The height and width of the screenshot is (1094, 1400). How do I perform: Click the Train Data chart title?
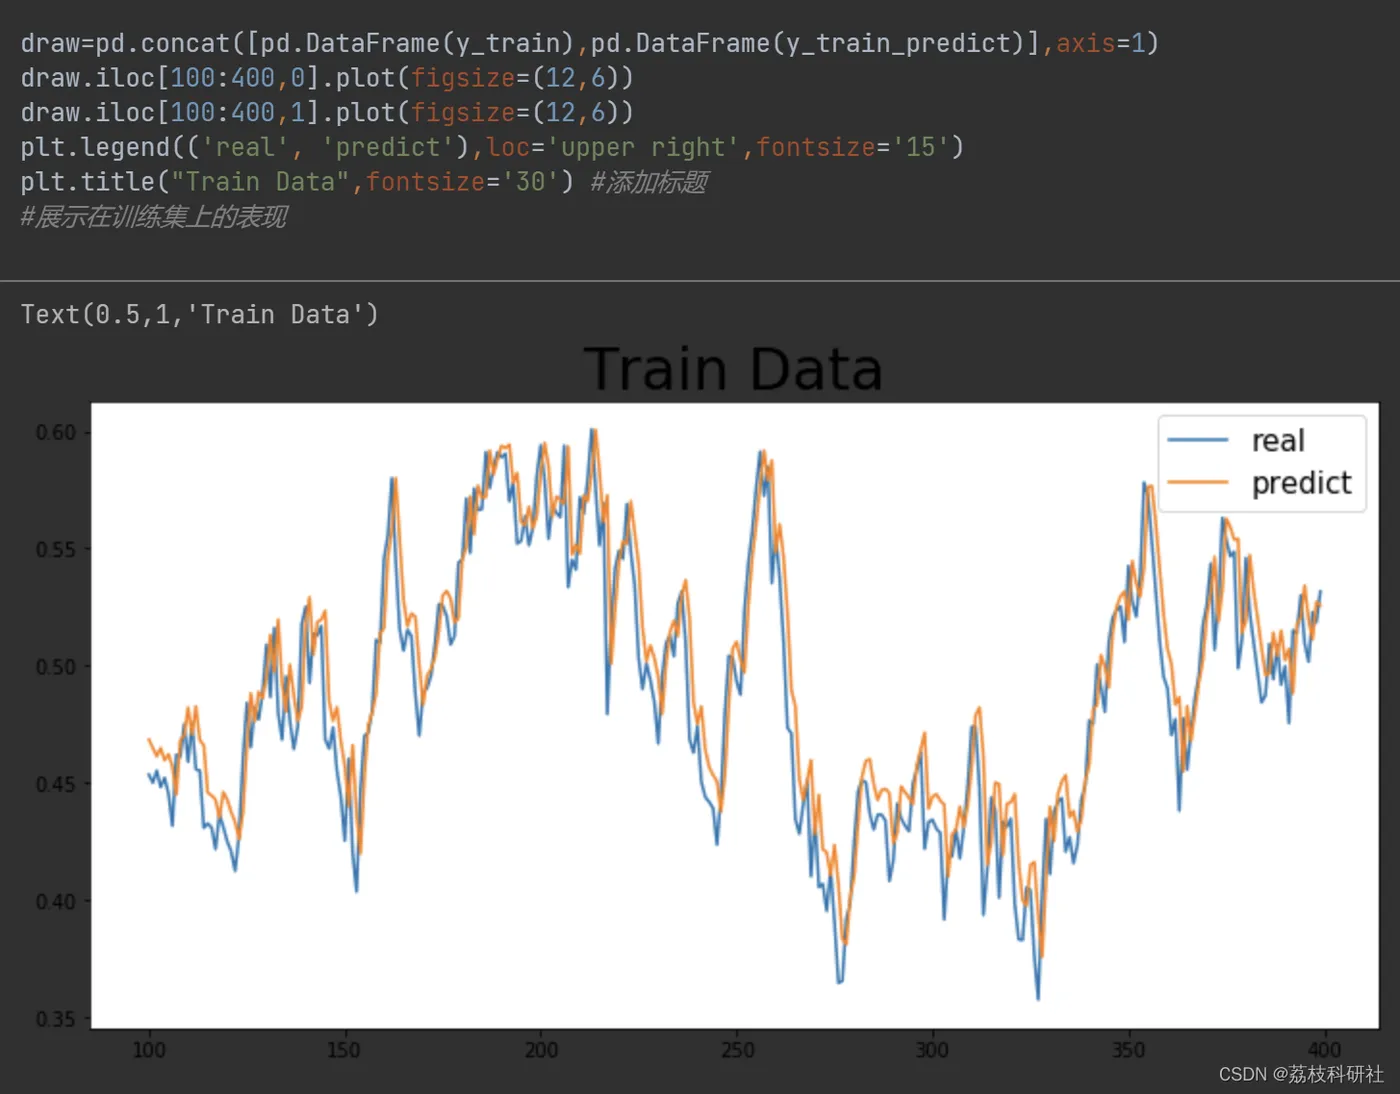click(x=733, y=369)
